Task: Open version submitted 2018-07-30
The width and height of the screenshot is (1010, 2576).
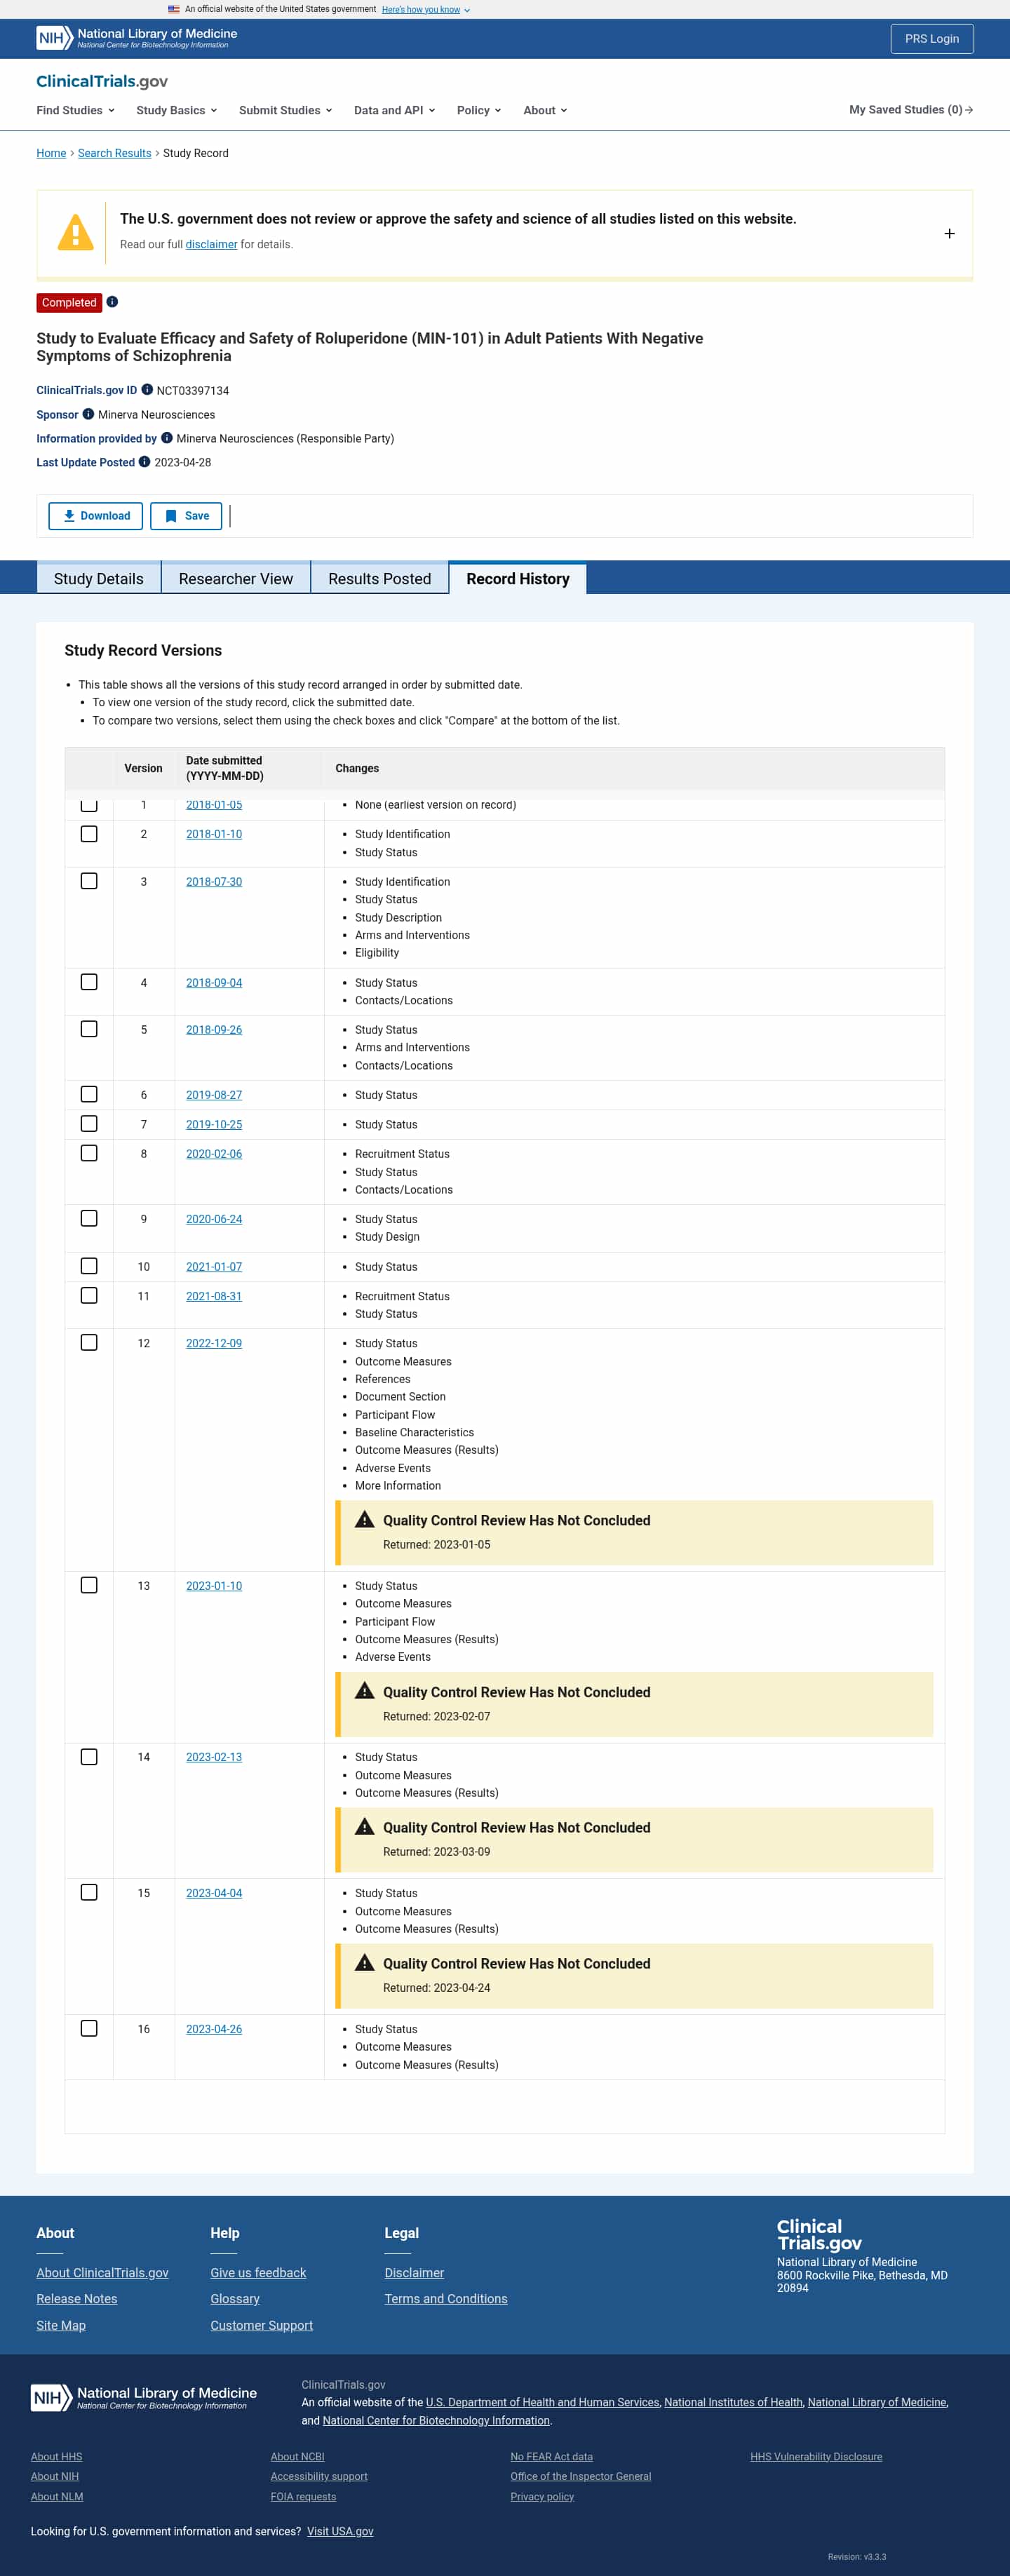Action: (214, 882)
